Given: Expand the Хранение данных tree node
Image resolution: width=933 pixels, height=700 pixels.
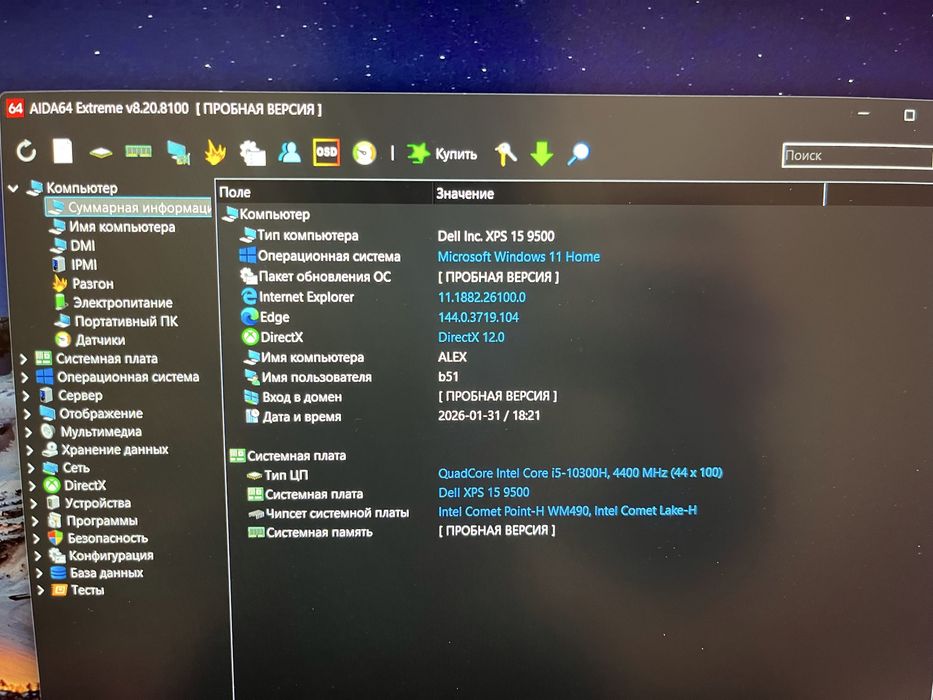Looking at the screenshot, I should click(x=30, y=450).
